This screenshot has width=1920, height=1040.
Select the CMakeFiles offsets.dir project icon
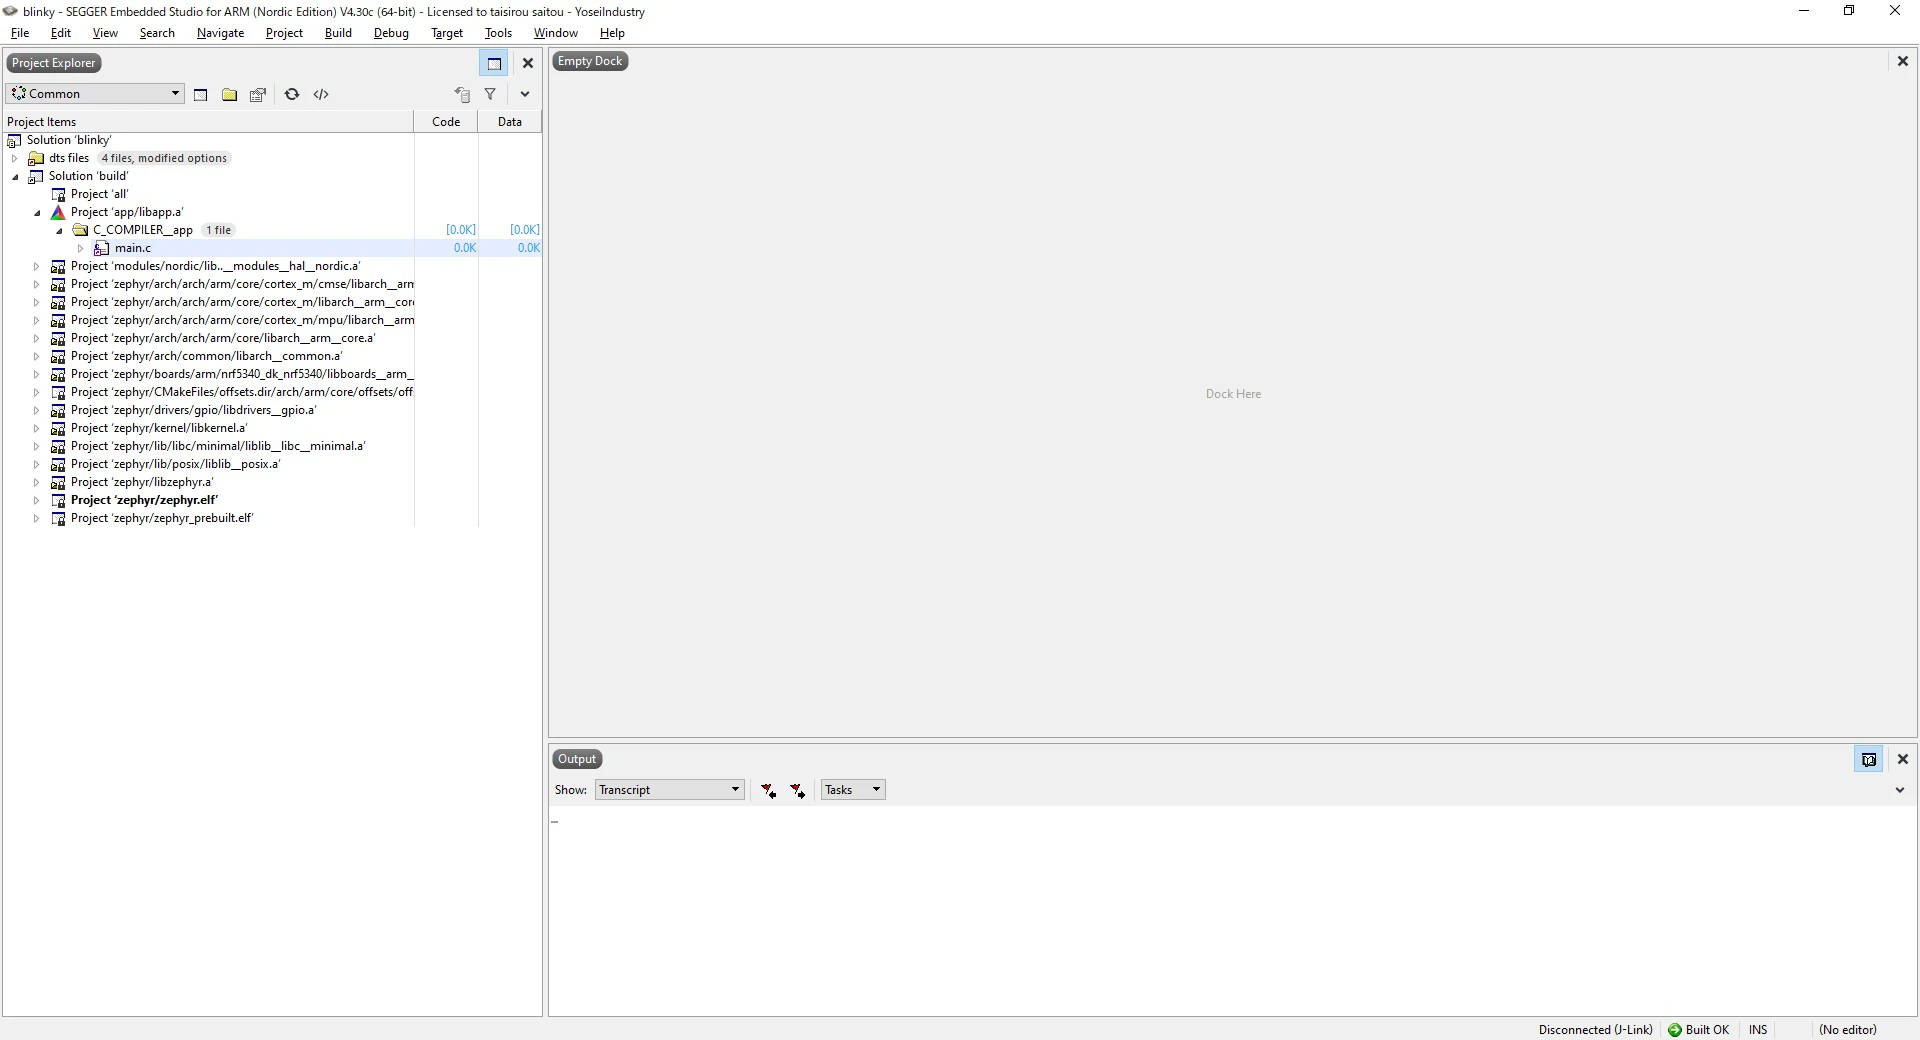point(58,392)
